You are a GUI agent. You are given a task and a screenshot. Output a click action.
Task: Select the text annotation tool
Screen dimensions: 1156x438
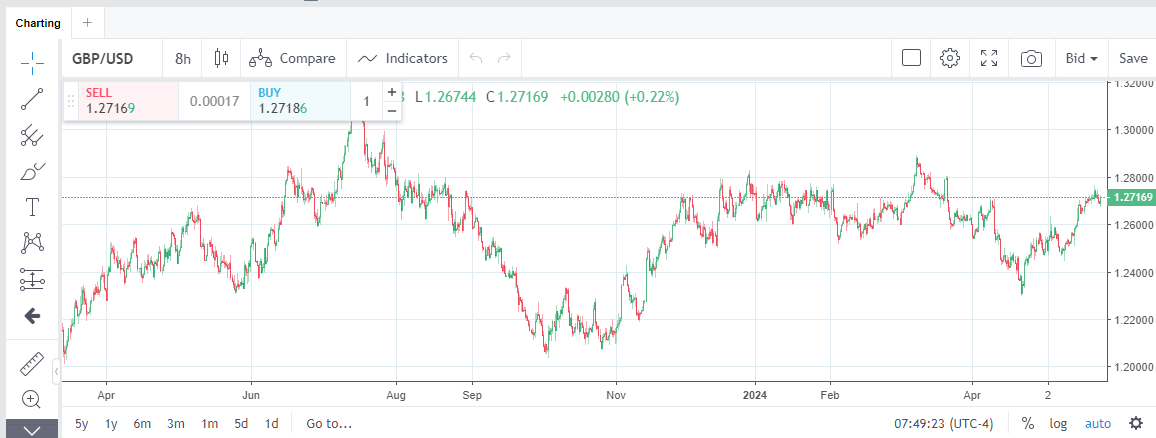point(32,207)
